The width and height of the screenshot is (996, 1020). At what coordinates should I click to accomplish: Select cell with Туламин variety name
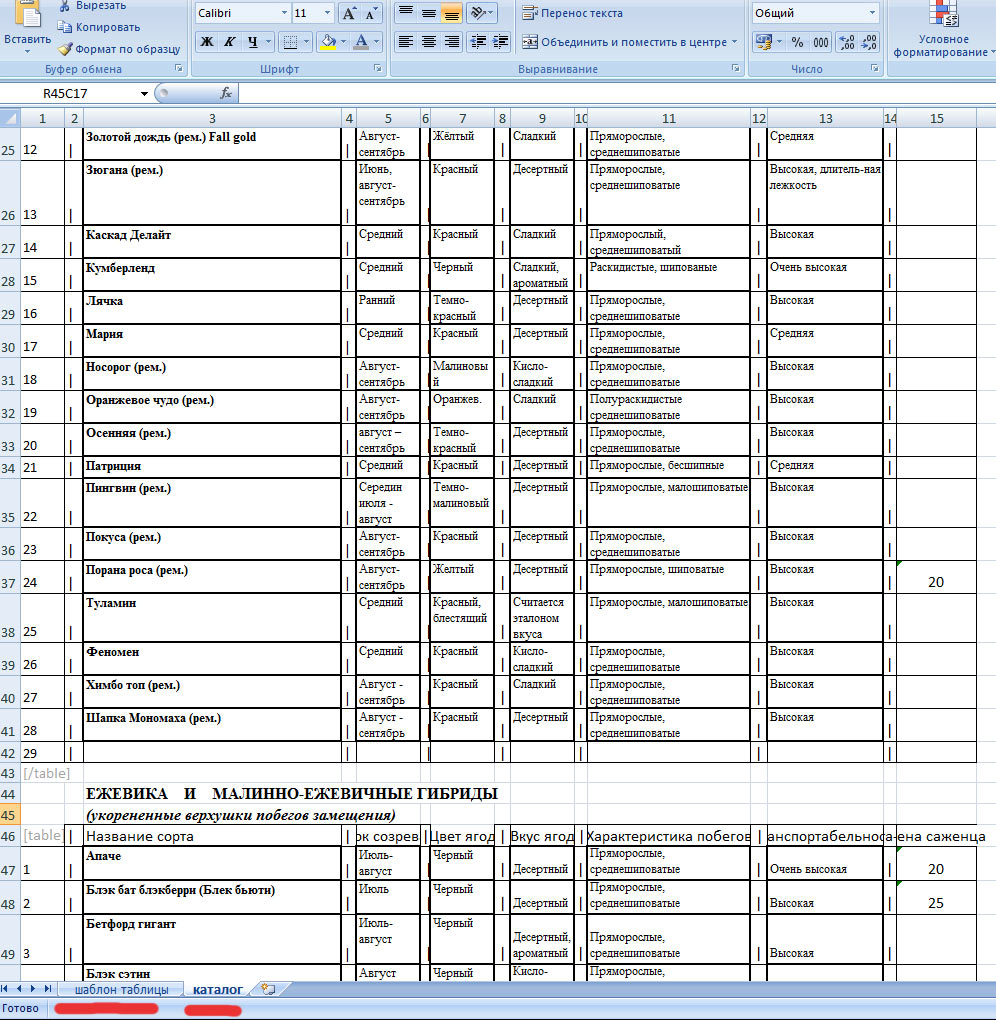[x=212, y=617]
